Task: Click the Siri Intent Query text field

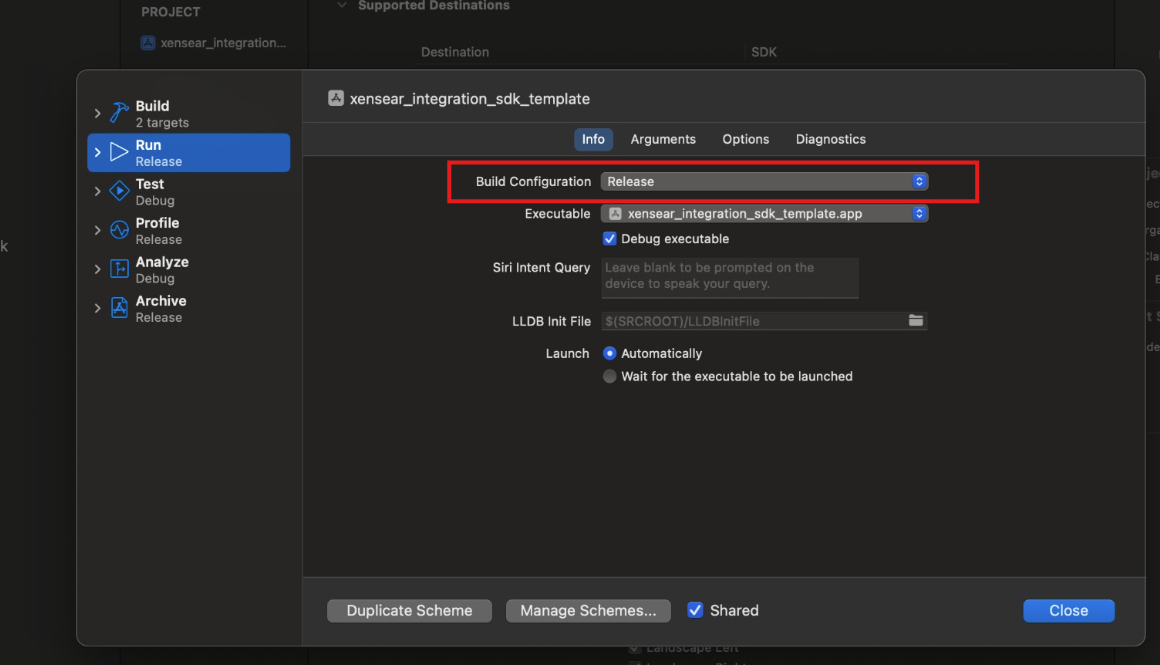Action: 729,277
